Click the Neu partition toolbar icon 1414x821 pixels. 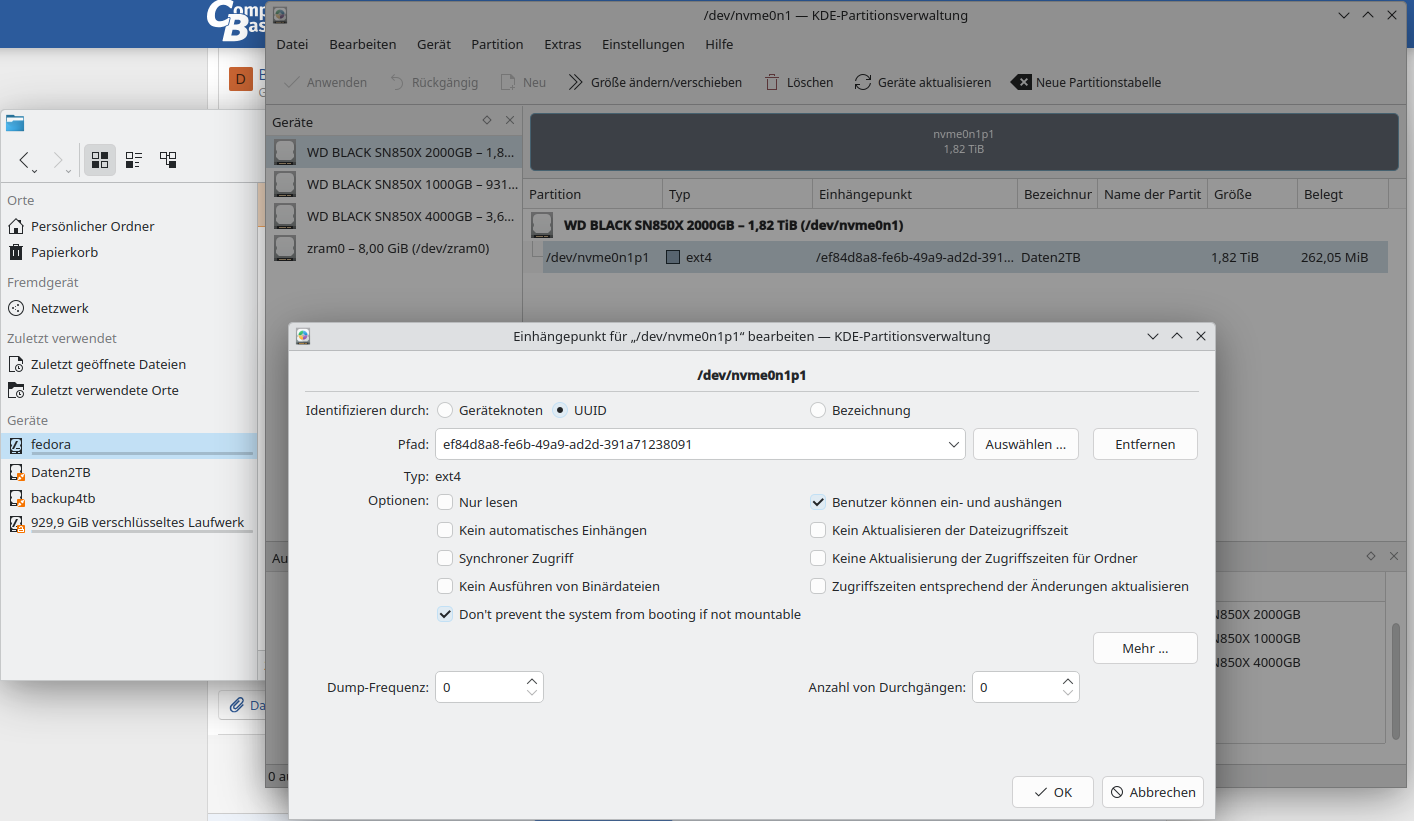pyautogui.click(x=508, y=82)
